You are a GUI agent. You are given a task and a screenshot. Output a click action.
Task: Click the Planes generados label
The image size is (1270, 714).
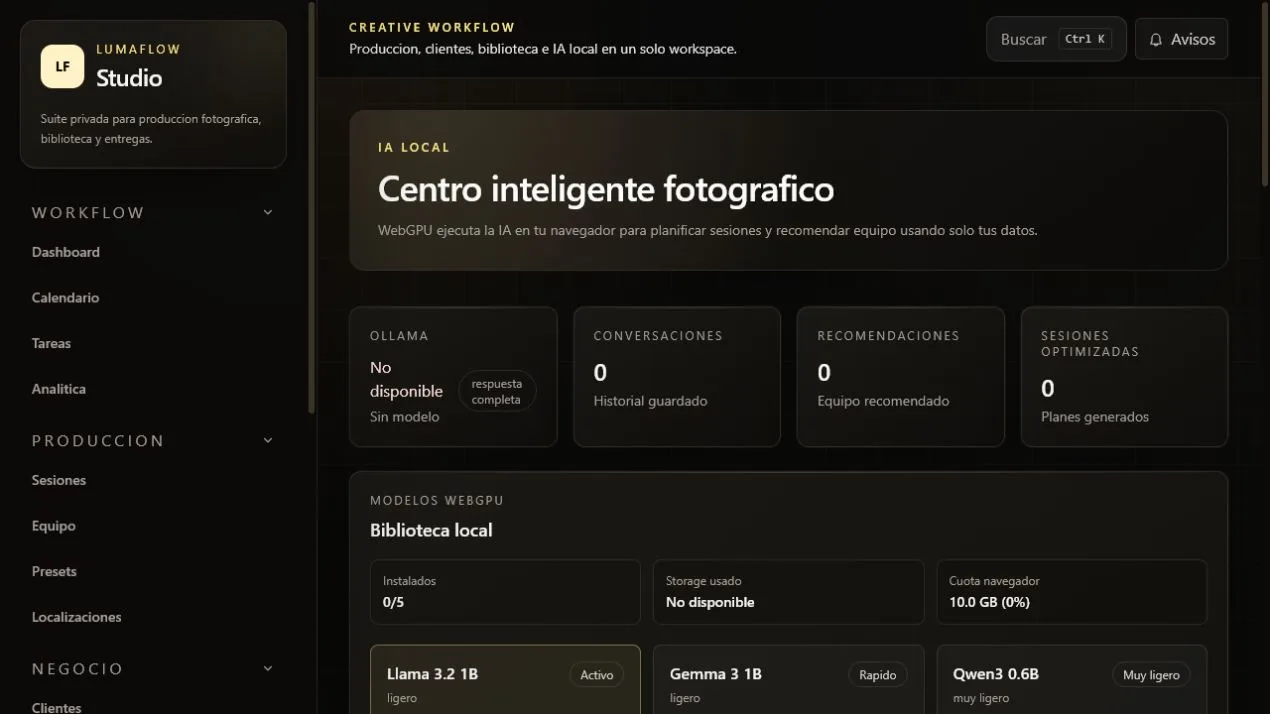click(1095, 417)
